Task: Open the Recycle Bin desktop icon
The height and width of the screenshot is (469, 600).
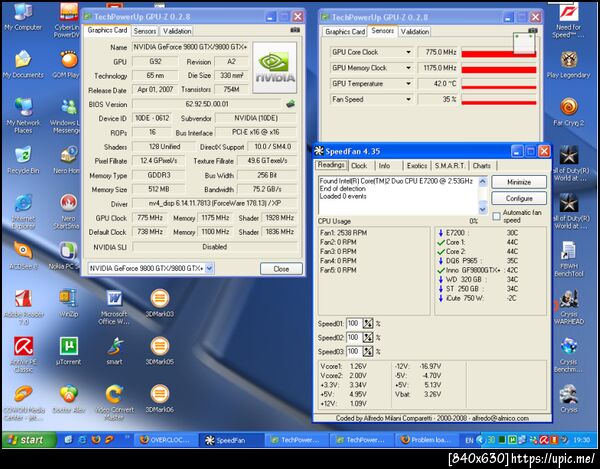Action: click(x=23, y=160)
